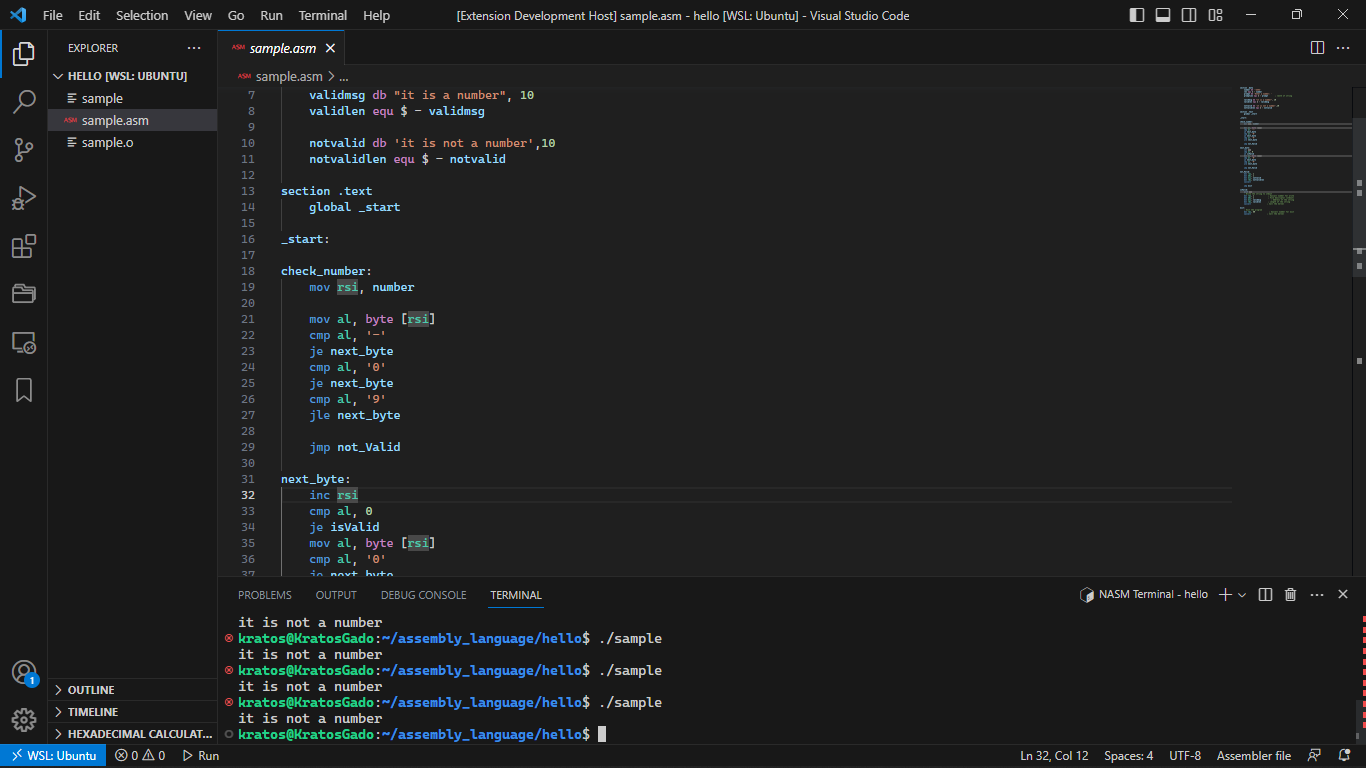
Task: Open the Bookmarks view icon
Action: (x=24, y=390)
